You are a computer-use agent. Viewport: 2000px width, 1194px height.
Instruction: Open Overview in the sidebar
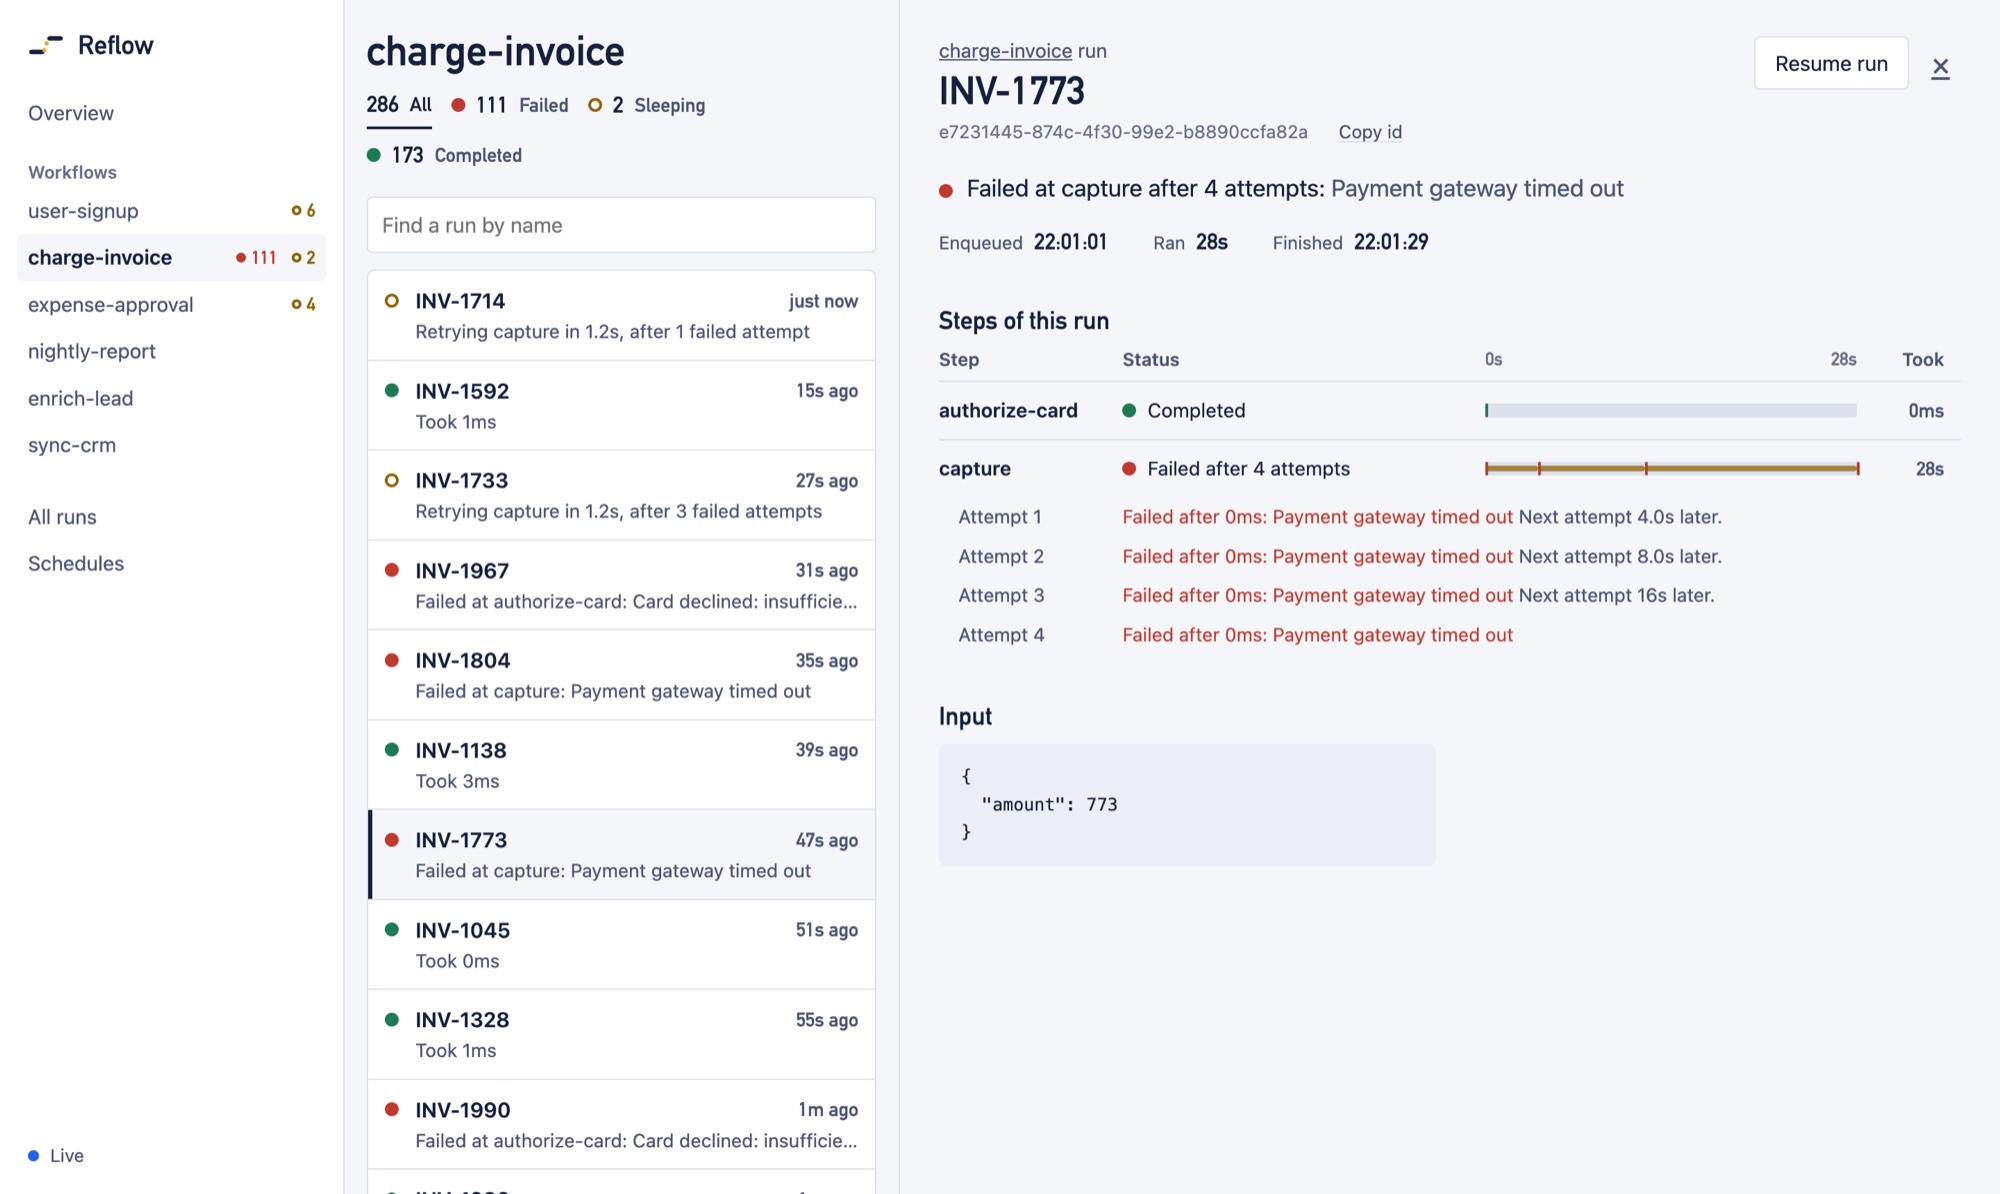click(71, 113)
